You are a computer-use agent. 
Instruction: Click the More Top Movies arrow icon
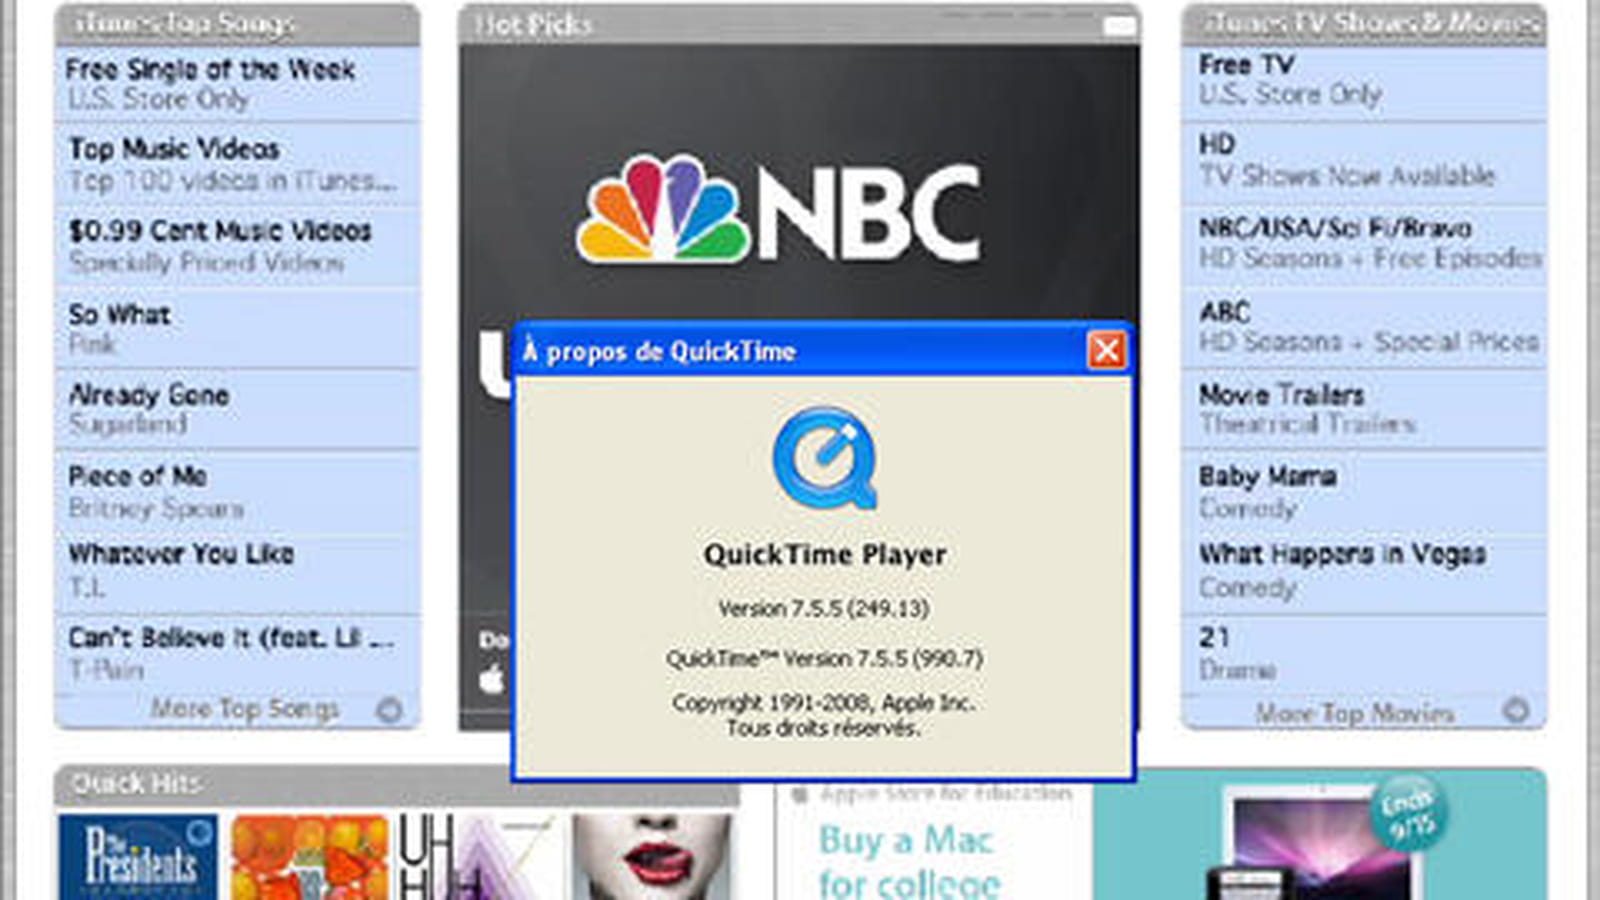click(x=1516, y=711)
